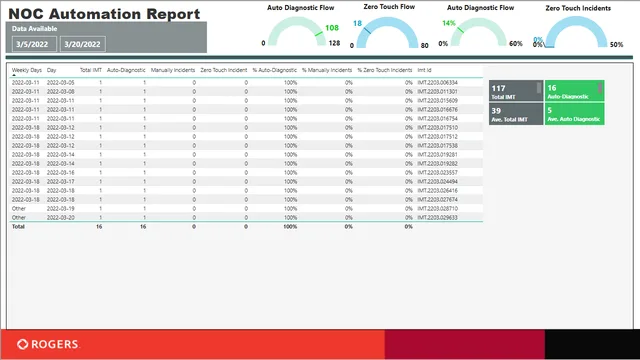Select row with Imt Id IMT.2203.019282

(246, 163)
